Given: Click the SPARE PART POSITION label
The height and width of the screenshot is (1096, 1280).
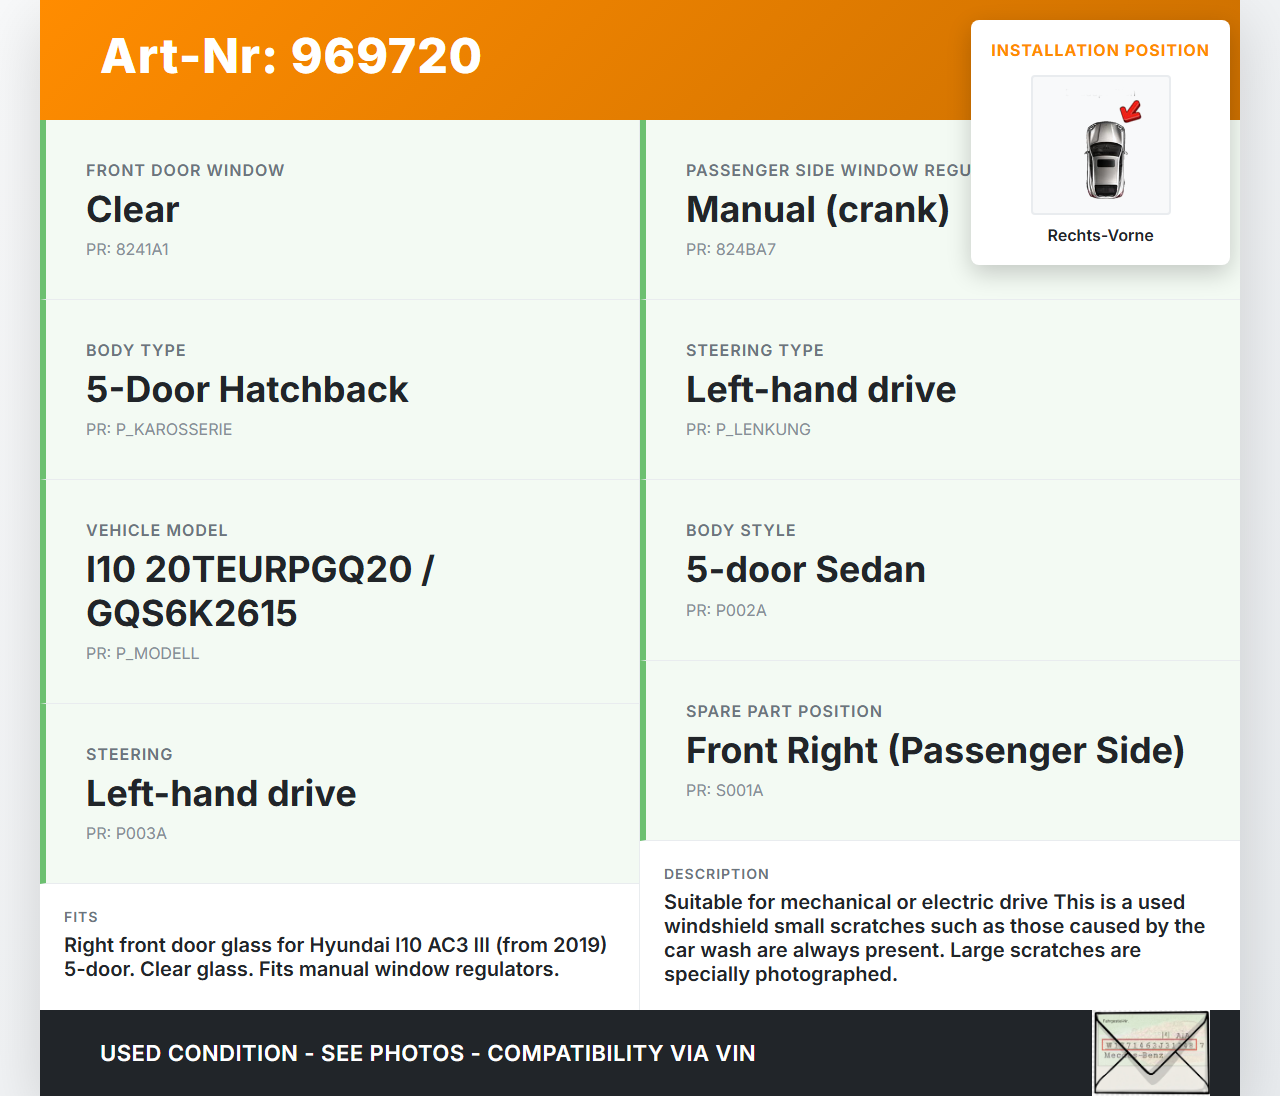Looking at the screenshot, I should (x=784, y=711).
